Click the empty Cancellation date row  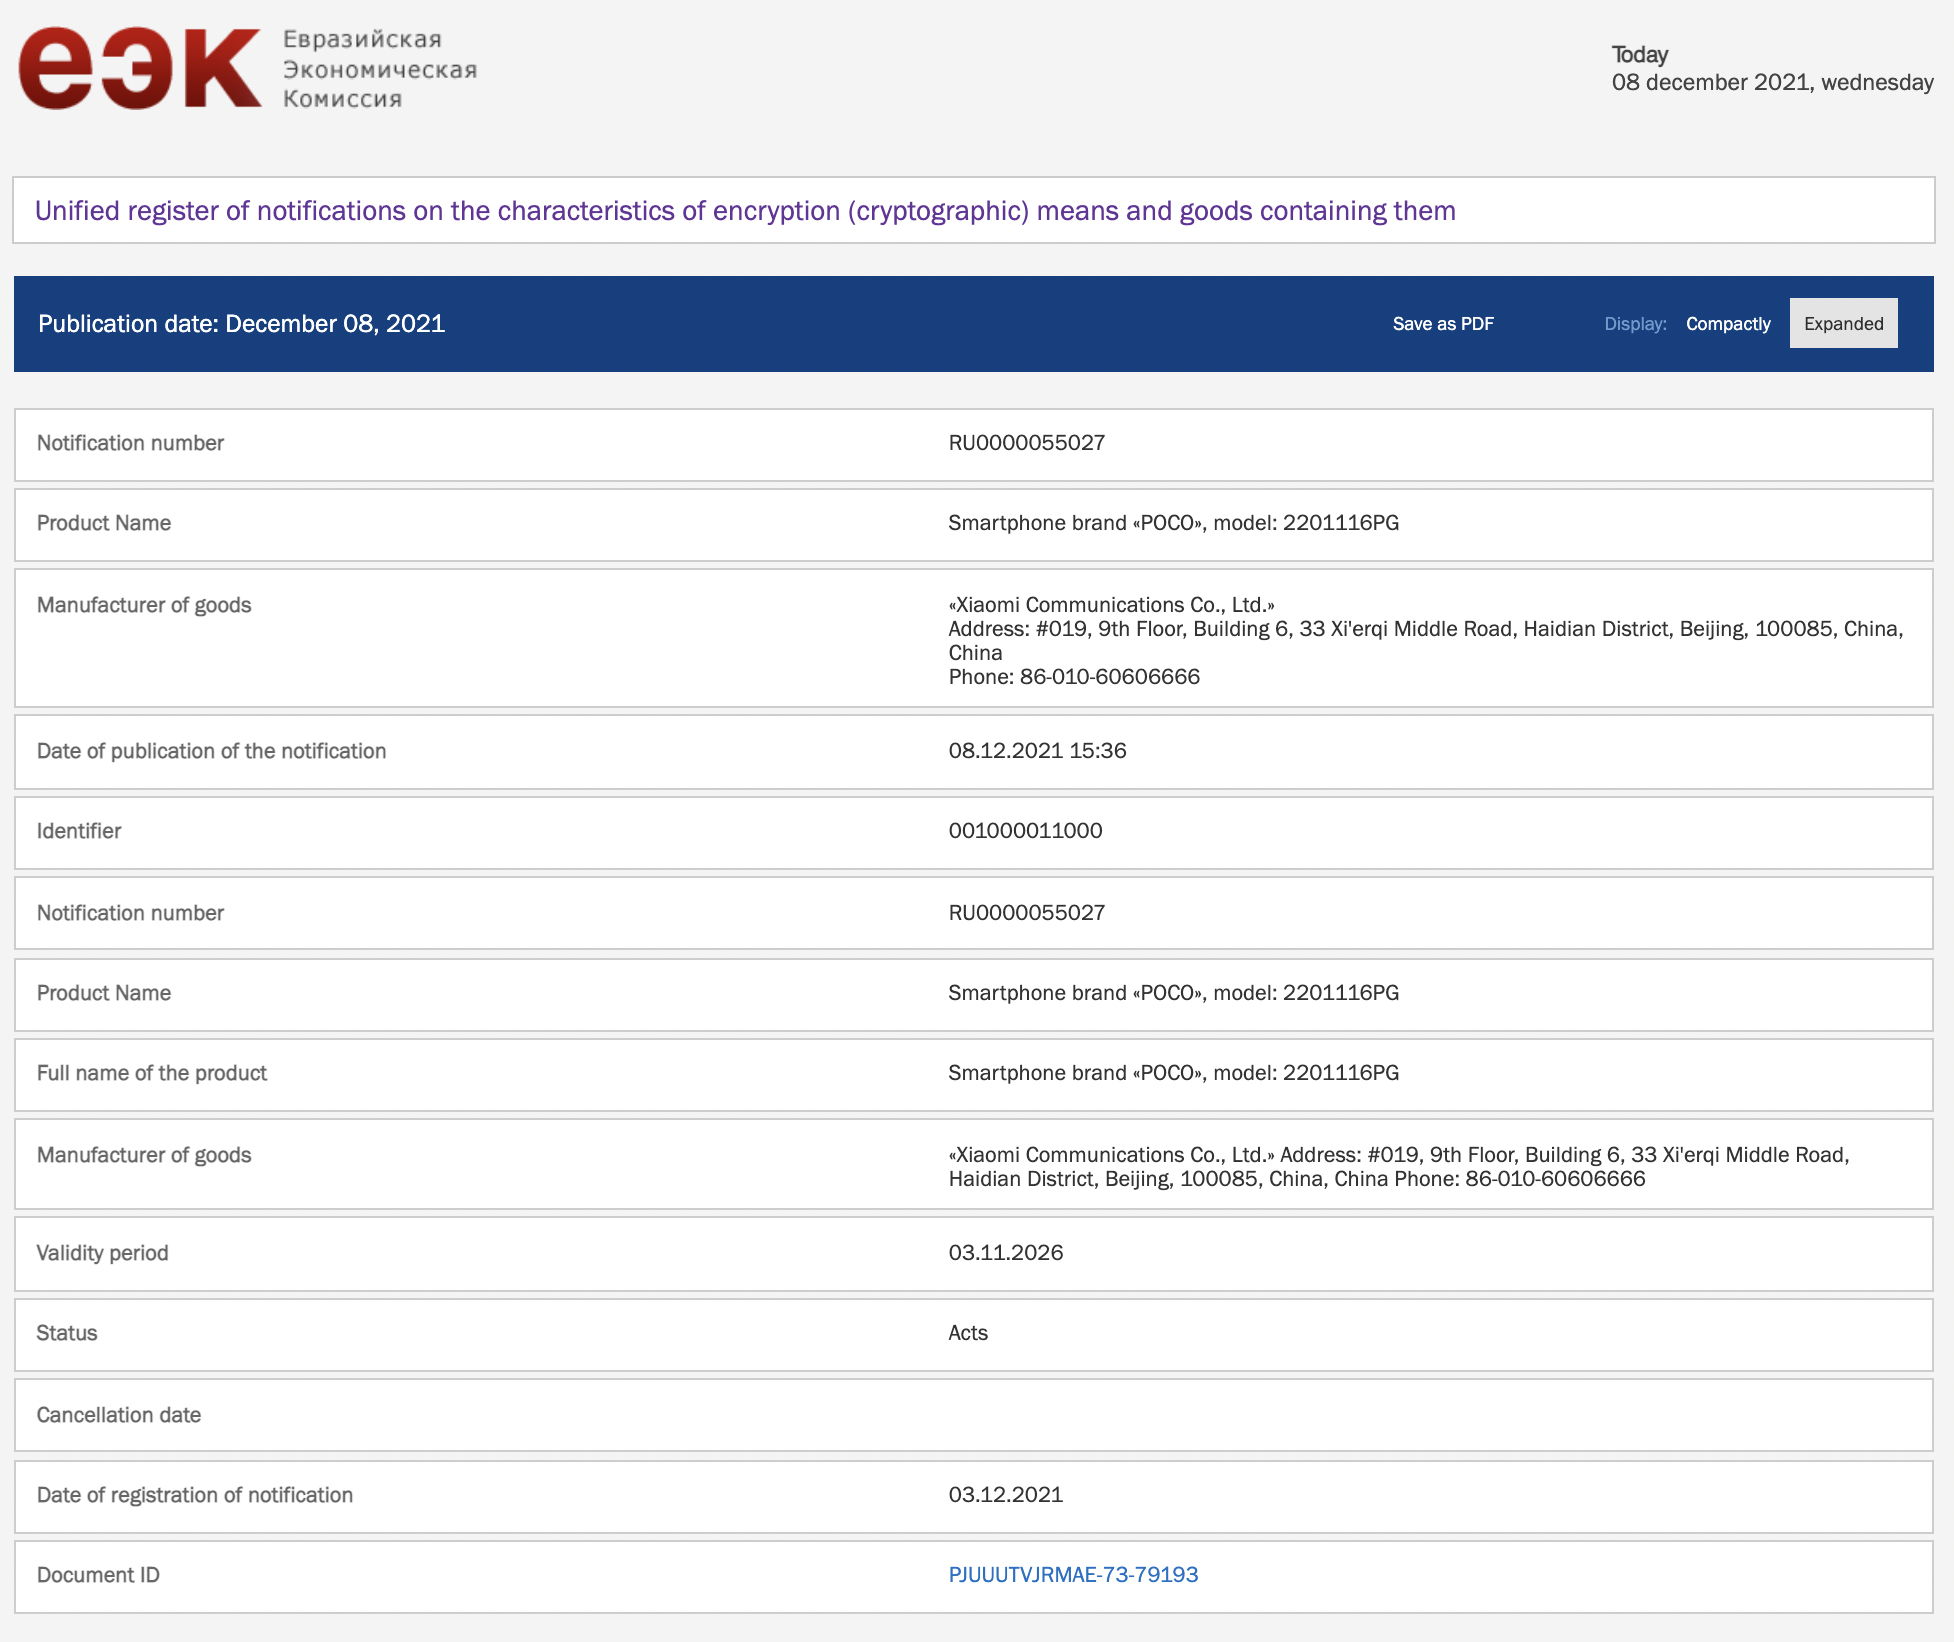click(x=972, y=1415)
